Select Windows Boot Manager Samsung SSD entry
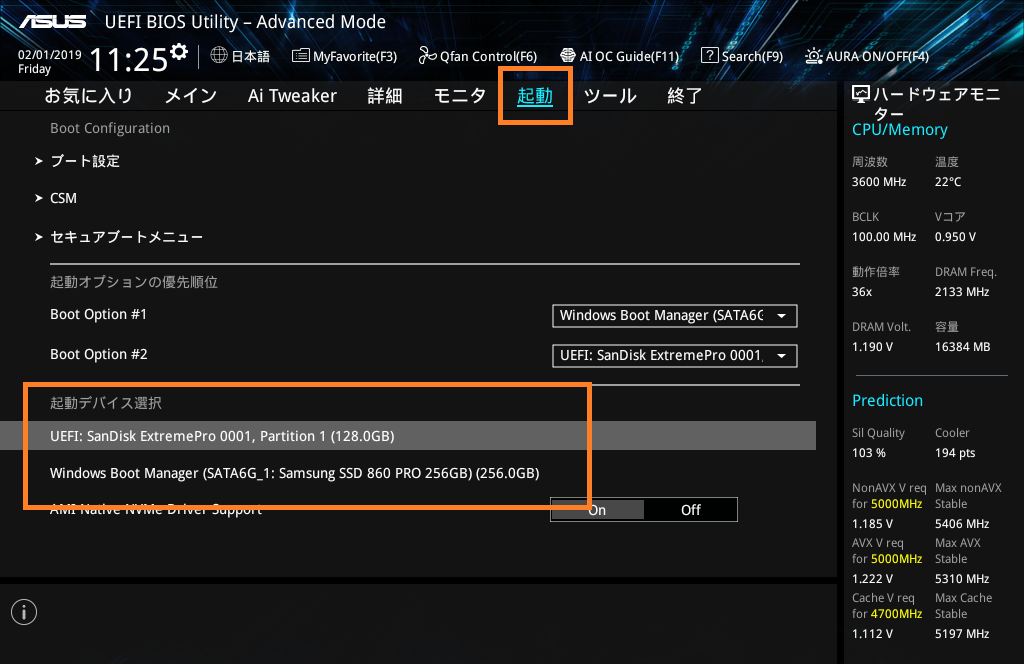Viewport: 1024px width, 664px height. pos(295,472)
